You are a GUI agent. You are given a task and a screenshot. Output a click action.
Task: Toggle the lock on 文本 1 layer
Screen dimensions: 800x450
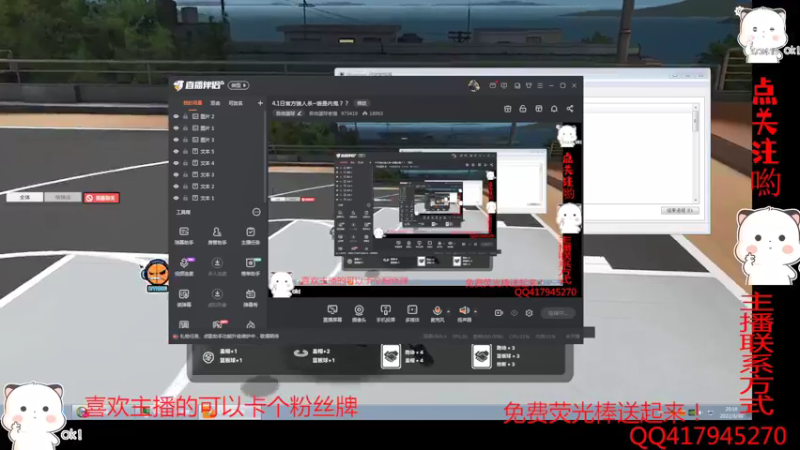pos(186,198)
